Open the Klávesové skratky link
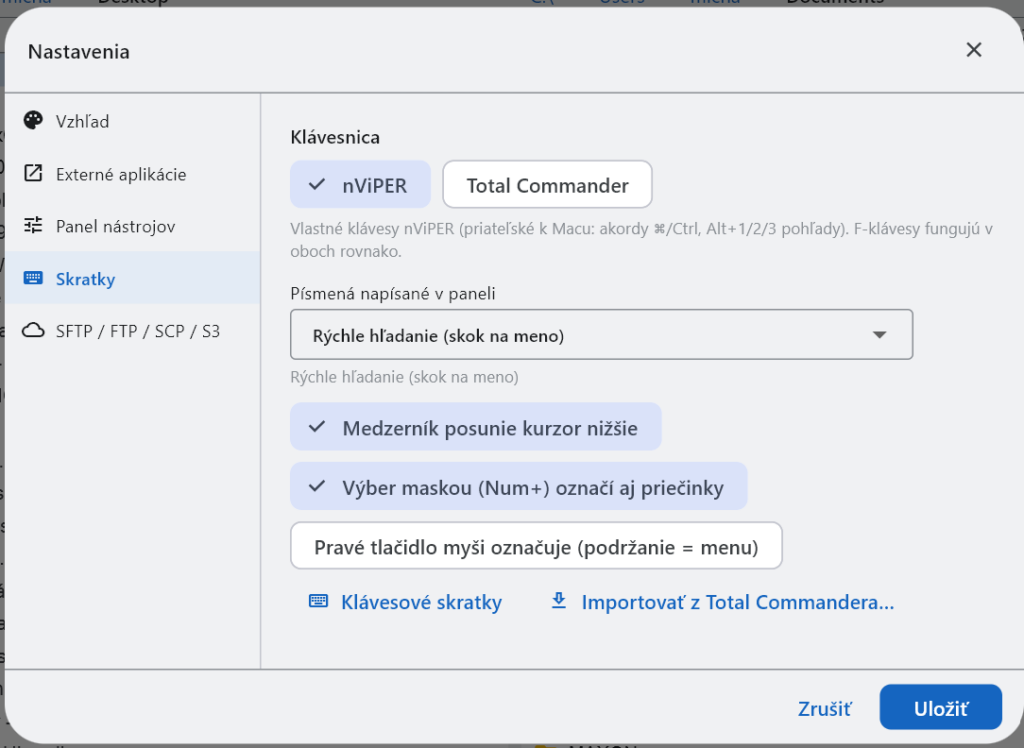 [x=406, y=602]
